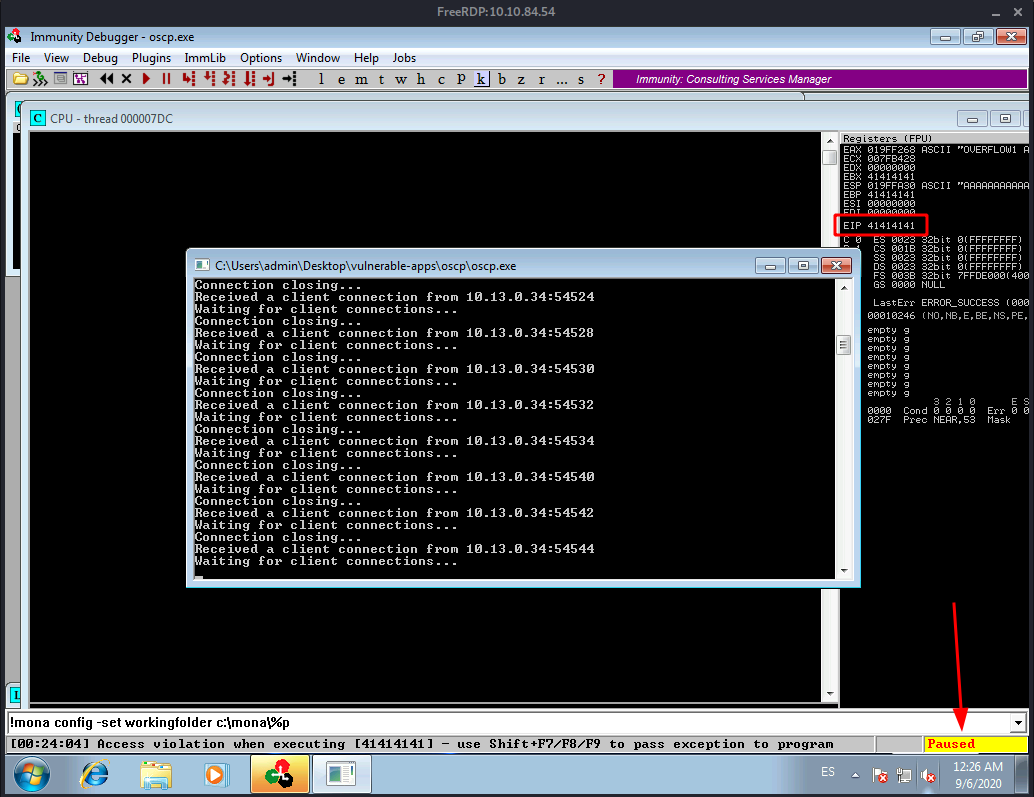Close program with X toolbar icon
Screen dimensions: 1034x797
point(127,79)
